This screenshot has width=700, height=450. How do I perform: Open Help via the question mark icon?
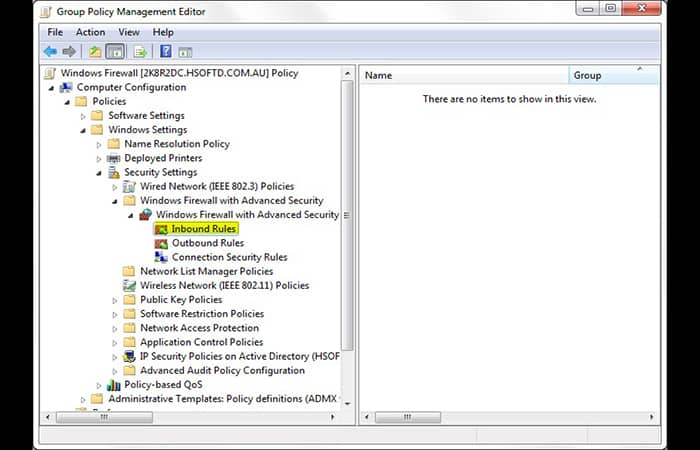click(x=166, y=52)
